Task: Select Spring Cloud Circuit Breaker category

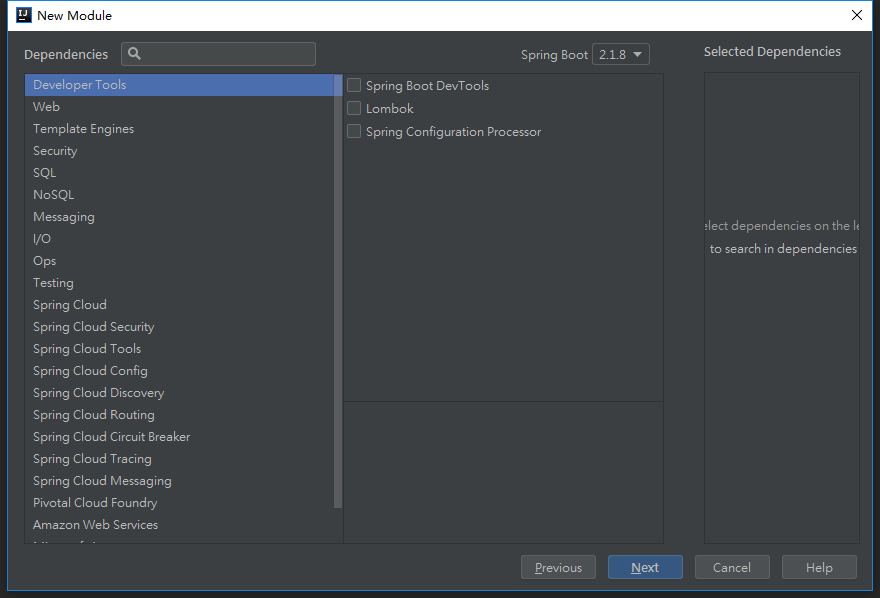Action: coord(180,437)
